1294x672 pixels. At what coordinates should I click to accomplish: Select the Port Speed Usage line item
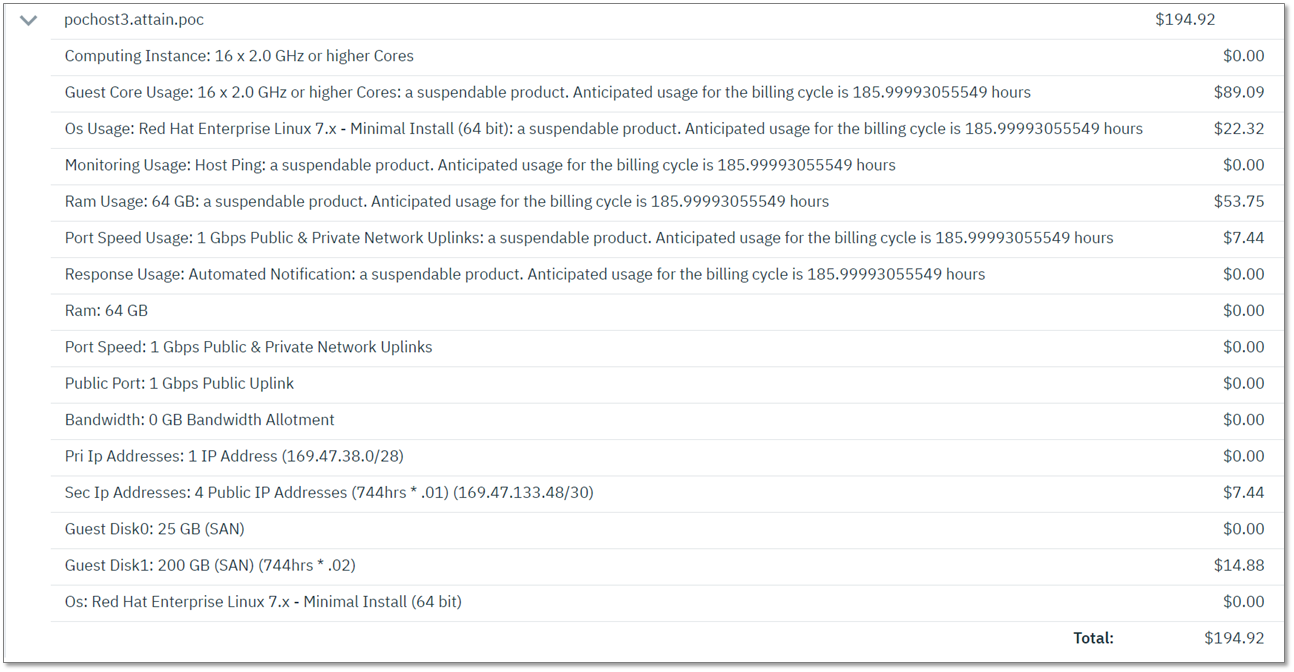(588, 238)
